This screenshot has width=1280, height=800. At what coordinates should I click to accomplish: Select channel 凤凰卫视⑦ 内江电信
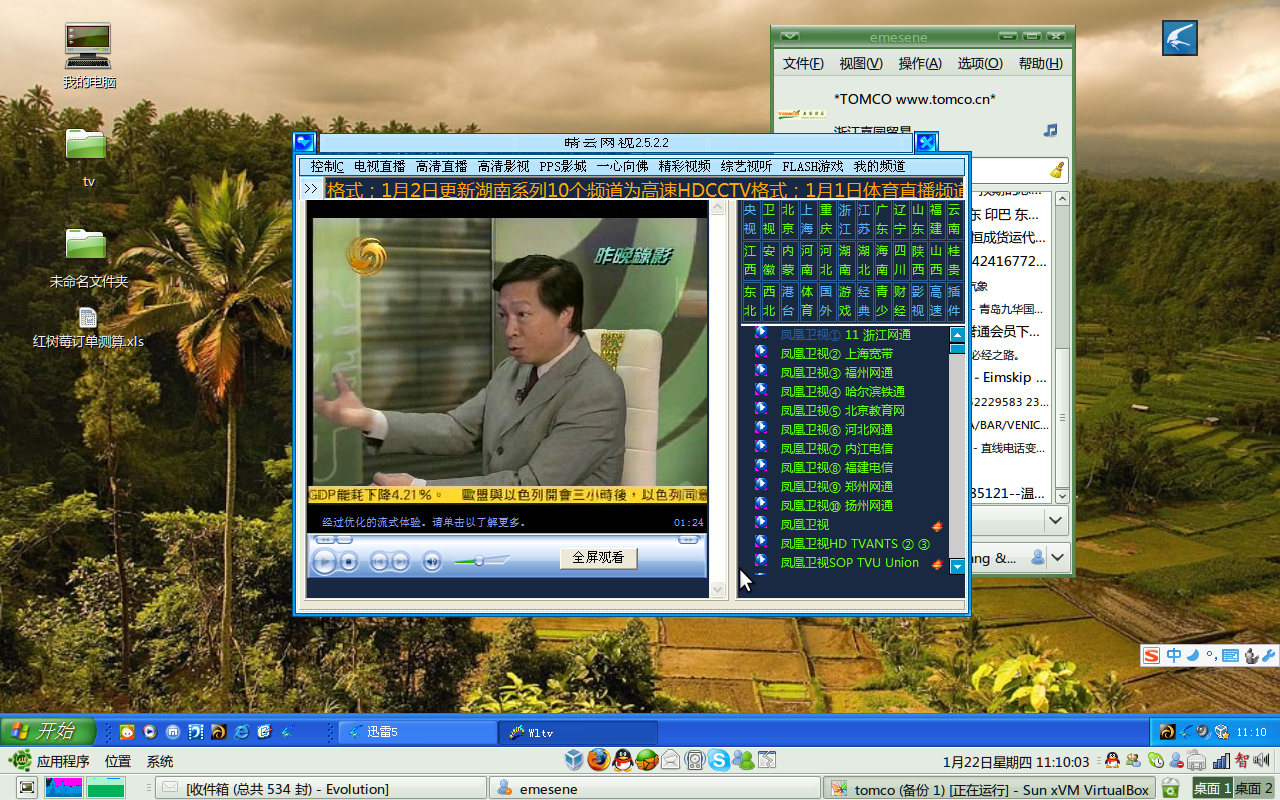837,449
